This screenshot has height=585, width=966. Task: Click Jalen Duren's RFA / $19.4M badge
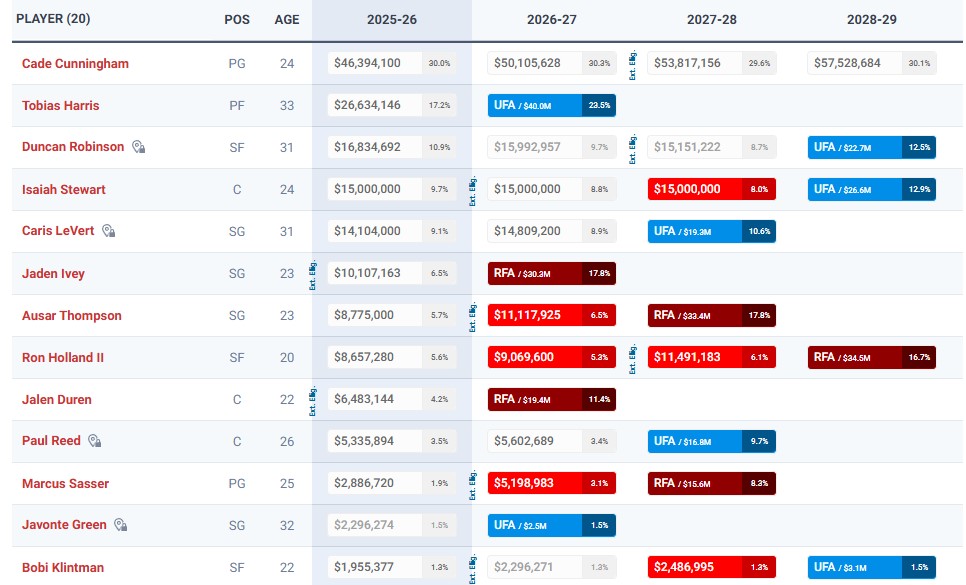551,399
